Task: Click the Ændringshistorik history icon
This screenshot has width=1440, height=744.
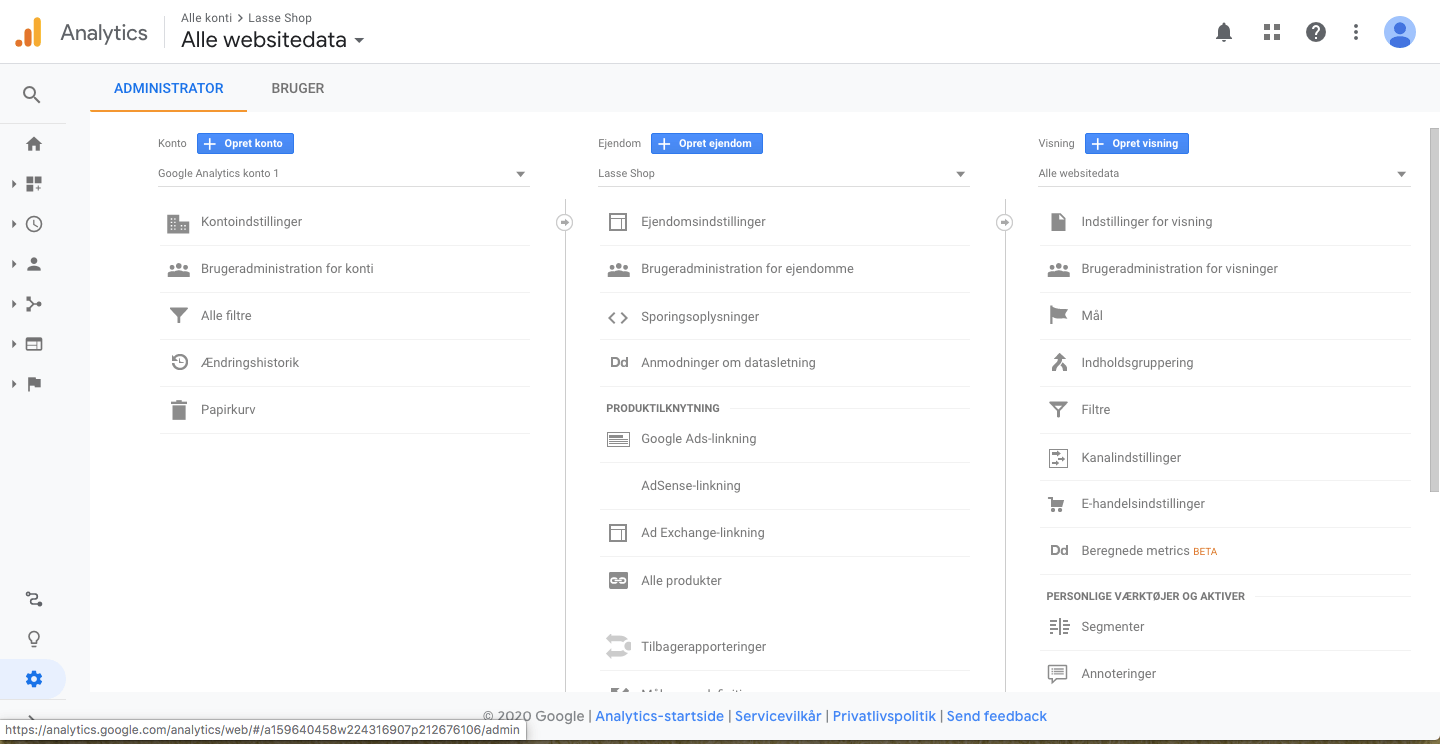Action: (x=179, y=363)
